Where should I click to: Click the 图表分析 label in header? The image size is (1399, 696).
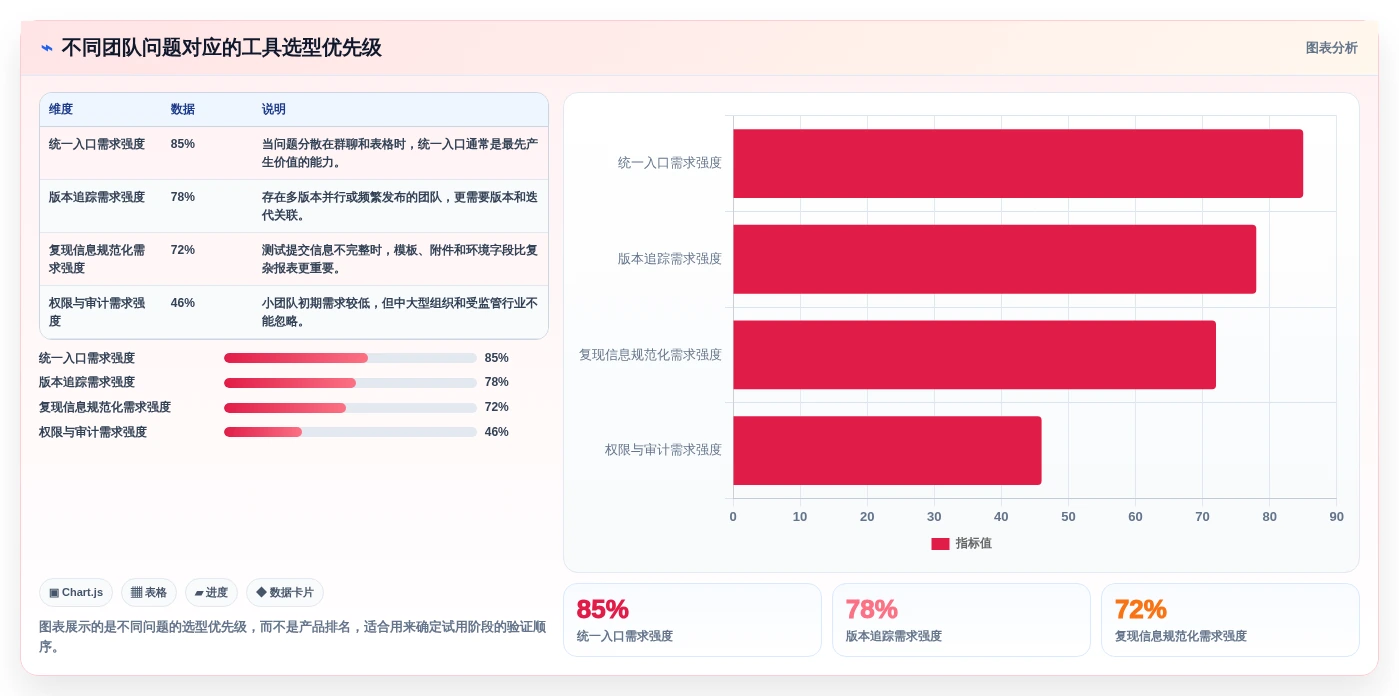point(1331,48)
